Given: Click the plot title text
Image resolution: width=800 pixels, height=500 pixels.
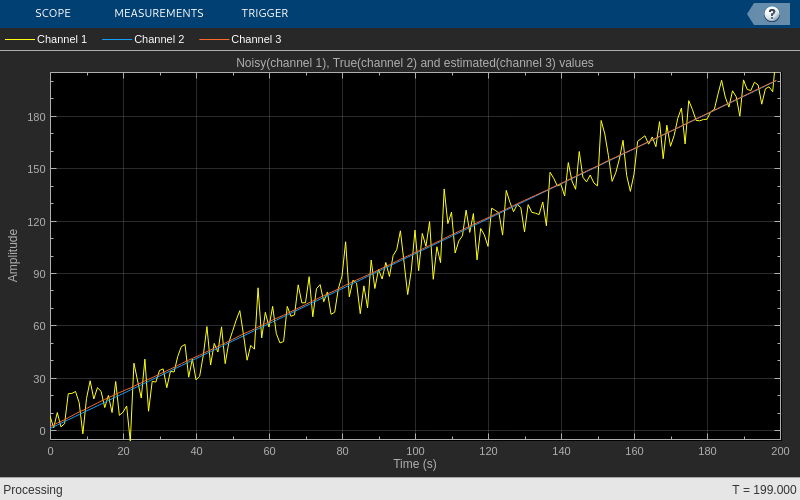Looking at the screenshot, I should [x=414, y=63].
